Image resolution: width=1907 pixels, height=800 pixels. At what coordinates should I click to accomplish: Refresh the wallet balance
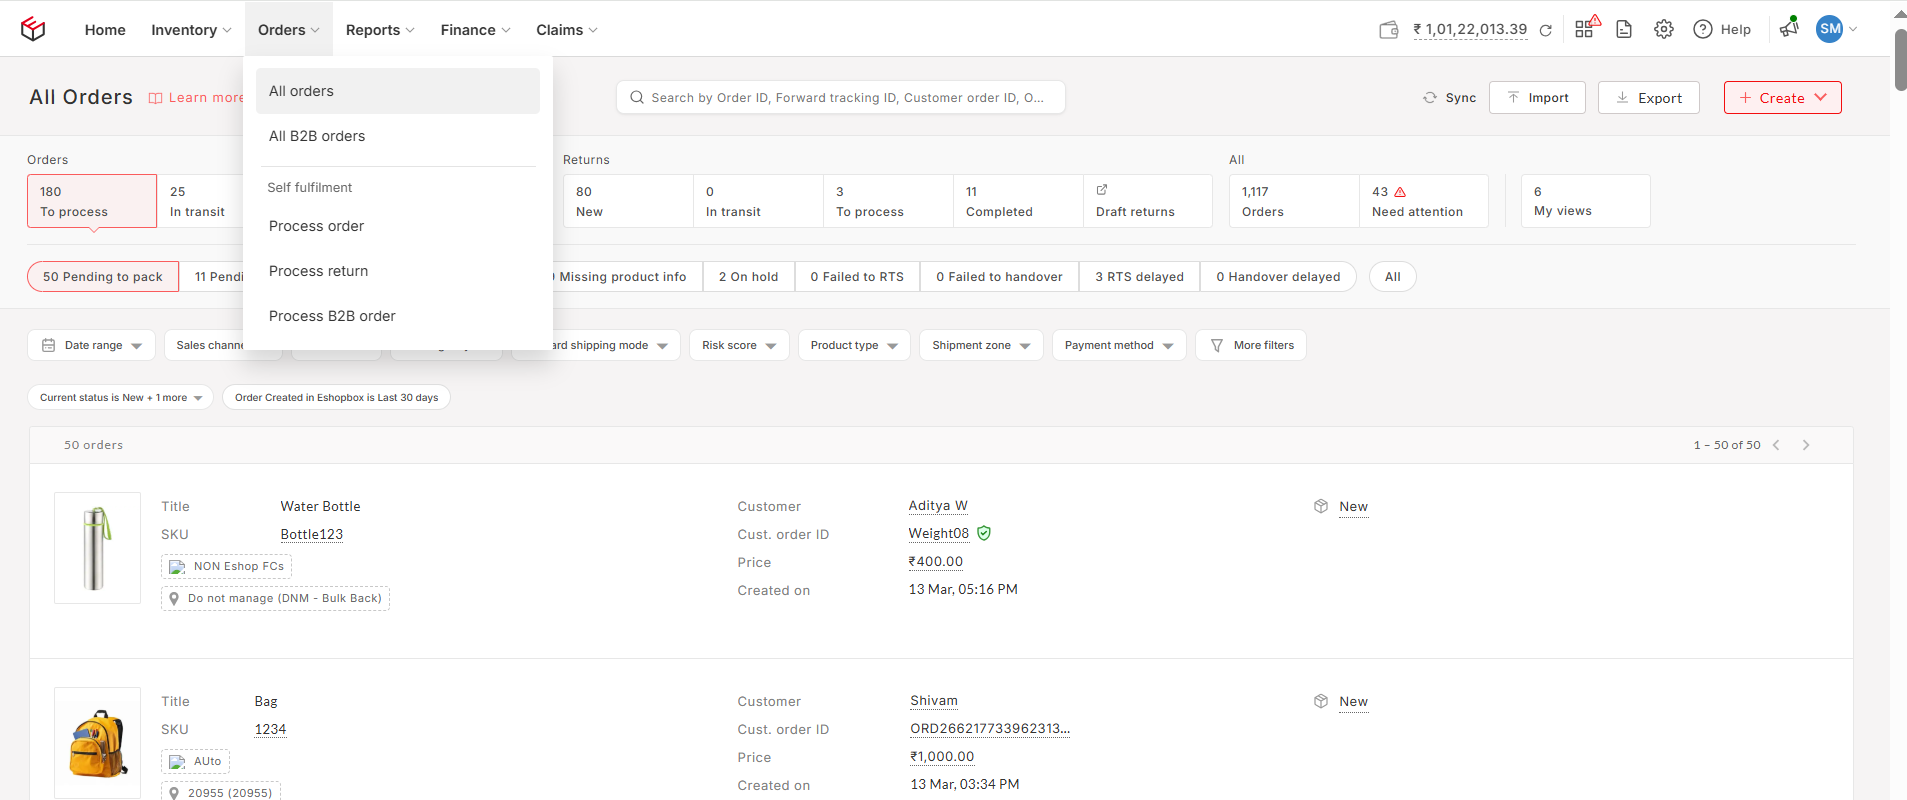click(x=1545, y=30)
